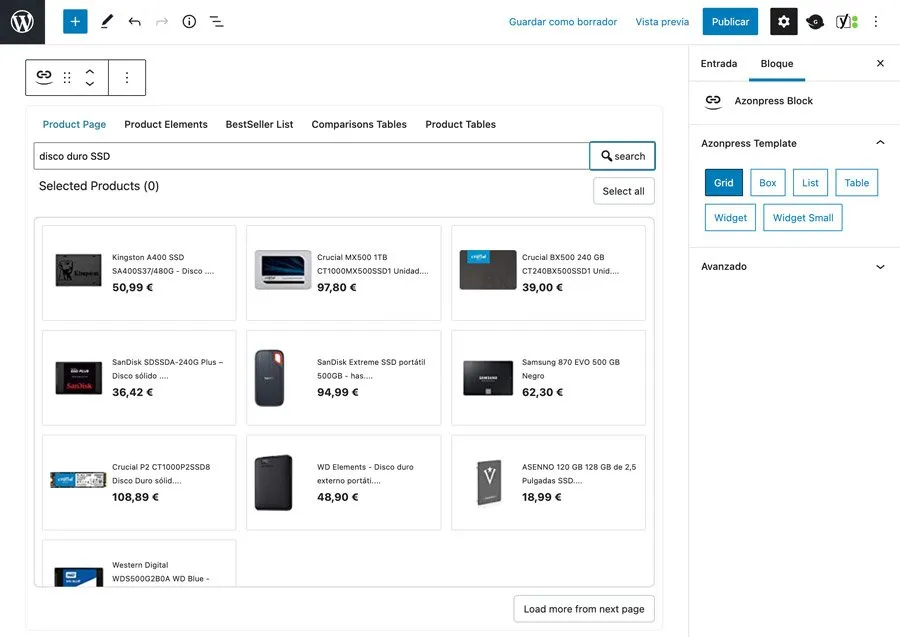This screenshot has height=637, width=900.
Task: Open document info details
Action: (x=189, y=22)
